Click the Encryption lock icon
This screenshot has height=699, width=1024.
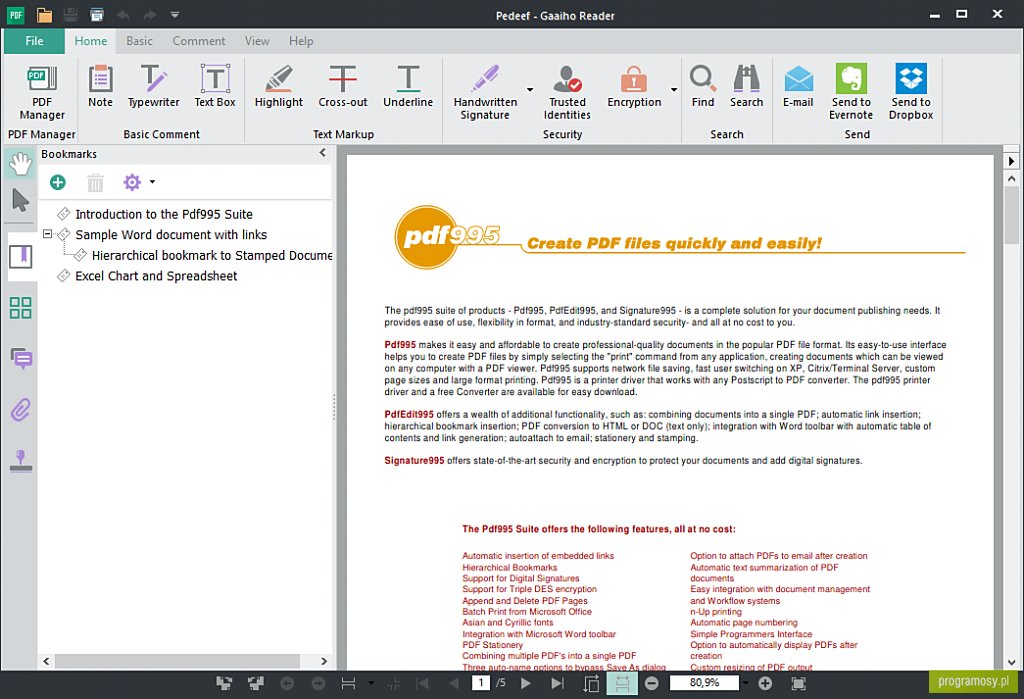tap(633, 80)
